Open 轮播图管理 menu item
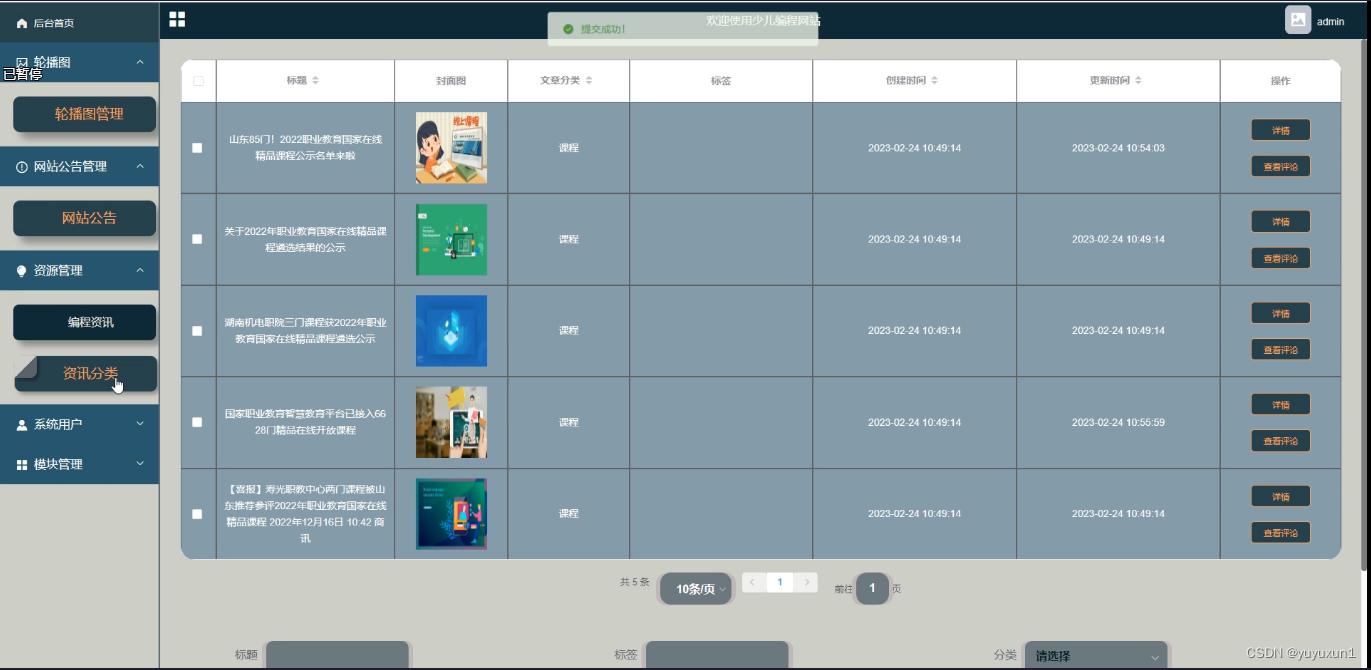The height and width of the screenshot is (670, 1371). (x=84, y=114)
